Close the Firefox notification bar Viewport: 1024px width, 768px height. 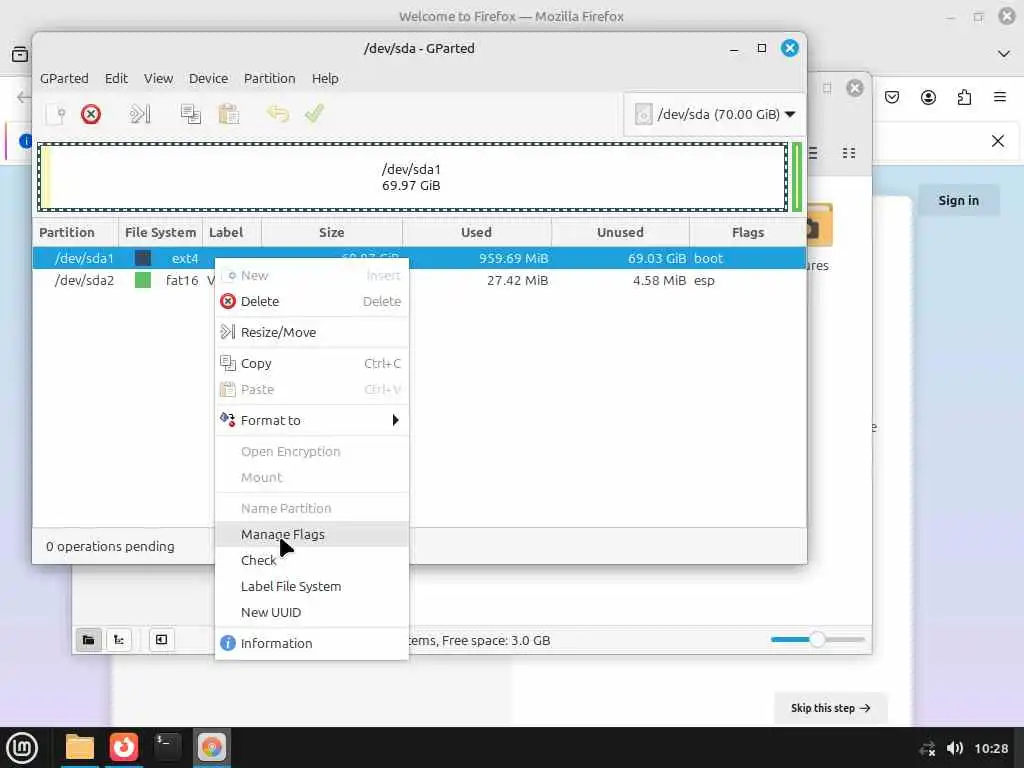click(x=997, y=141)
